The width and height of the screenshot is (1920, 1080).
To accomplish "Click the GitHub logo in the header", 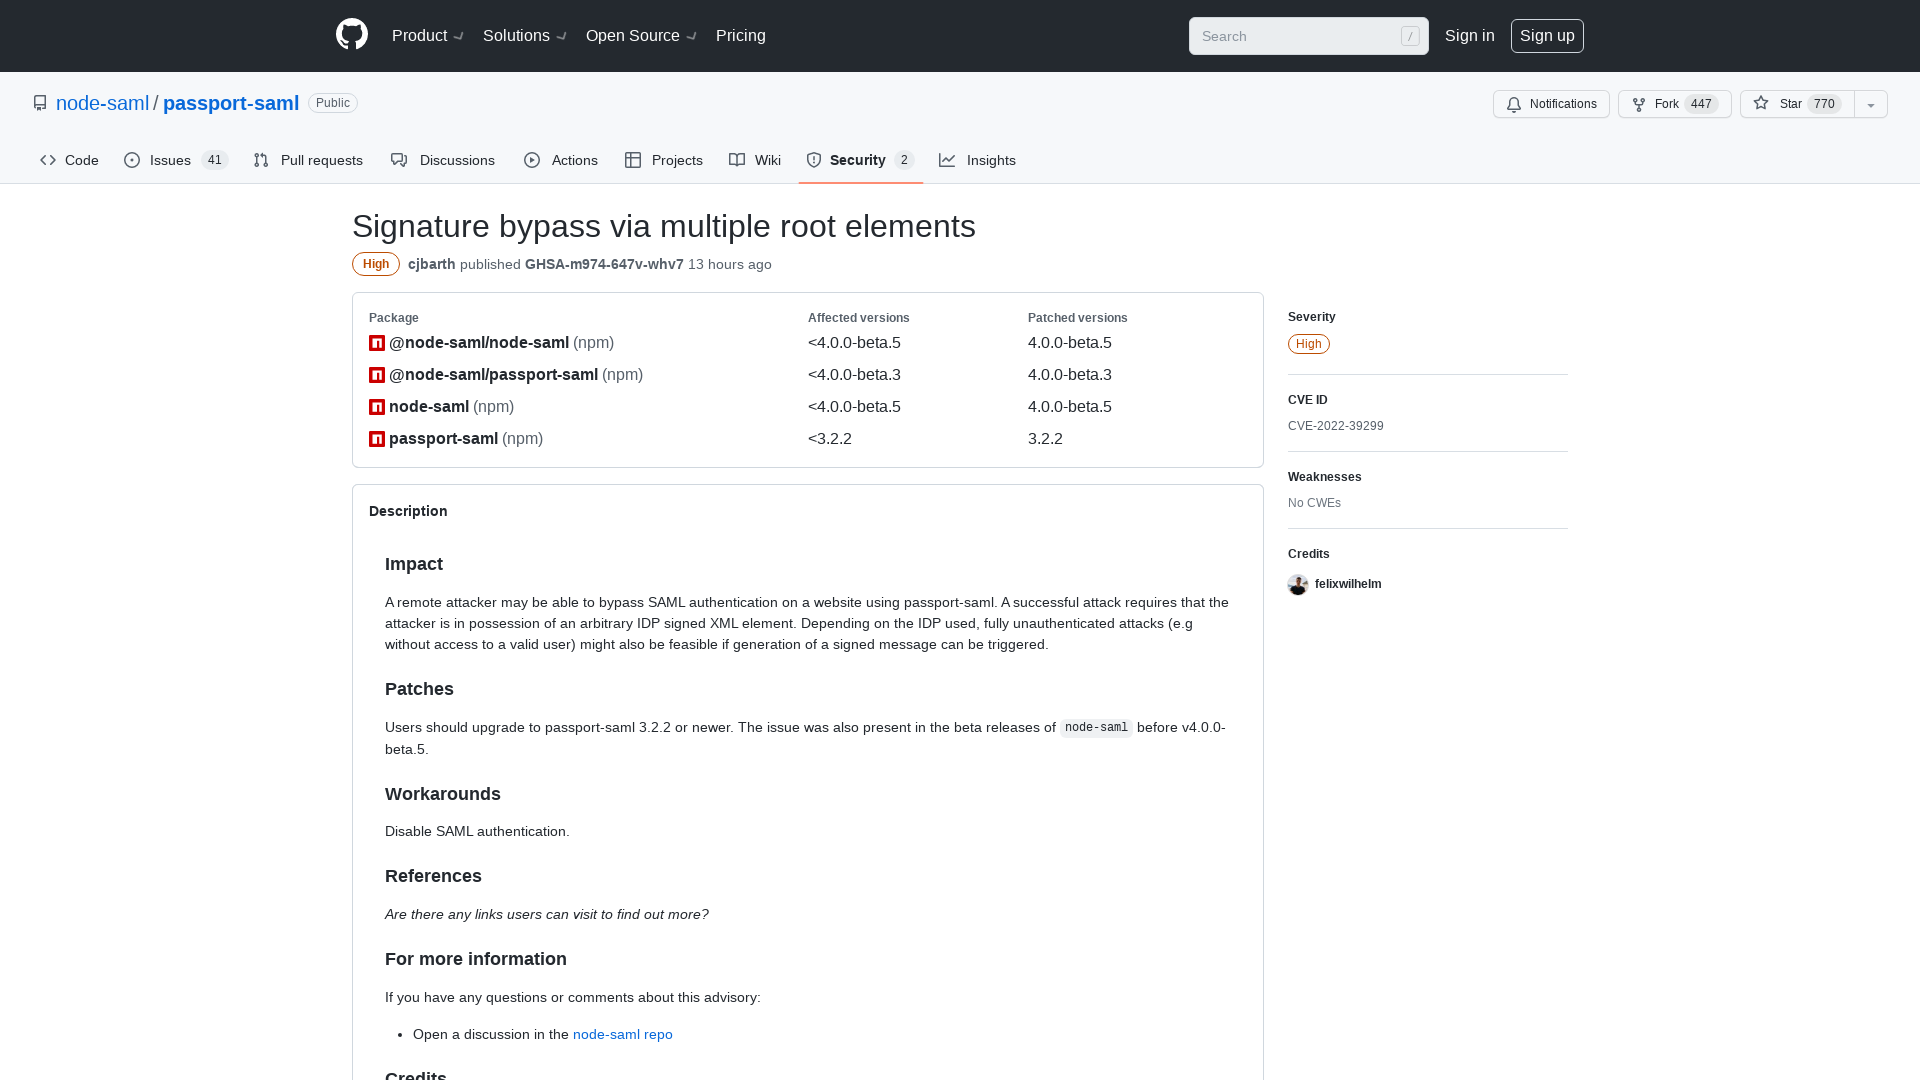I will [x=351, y=34].
